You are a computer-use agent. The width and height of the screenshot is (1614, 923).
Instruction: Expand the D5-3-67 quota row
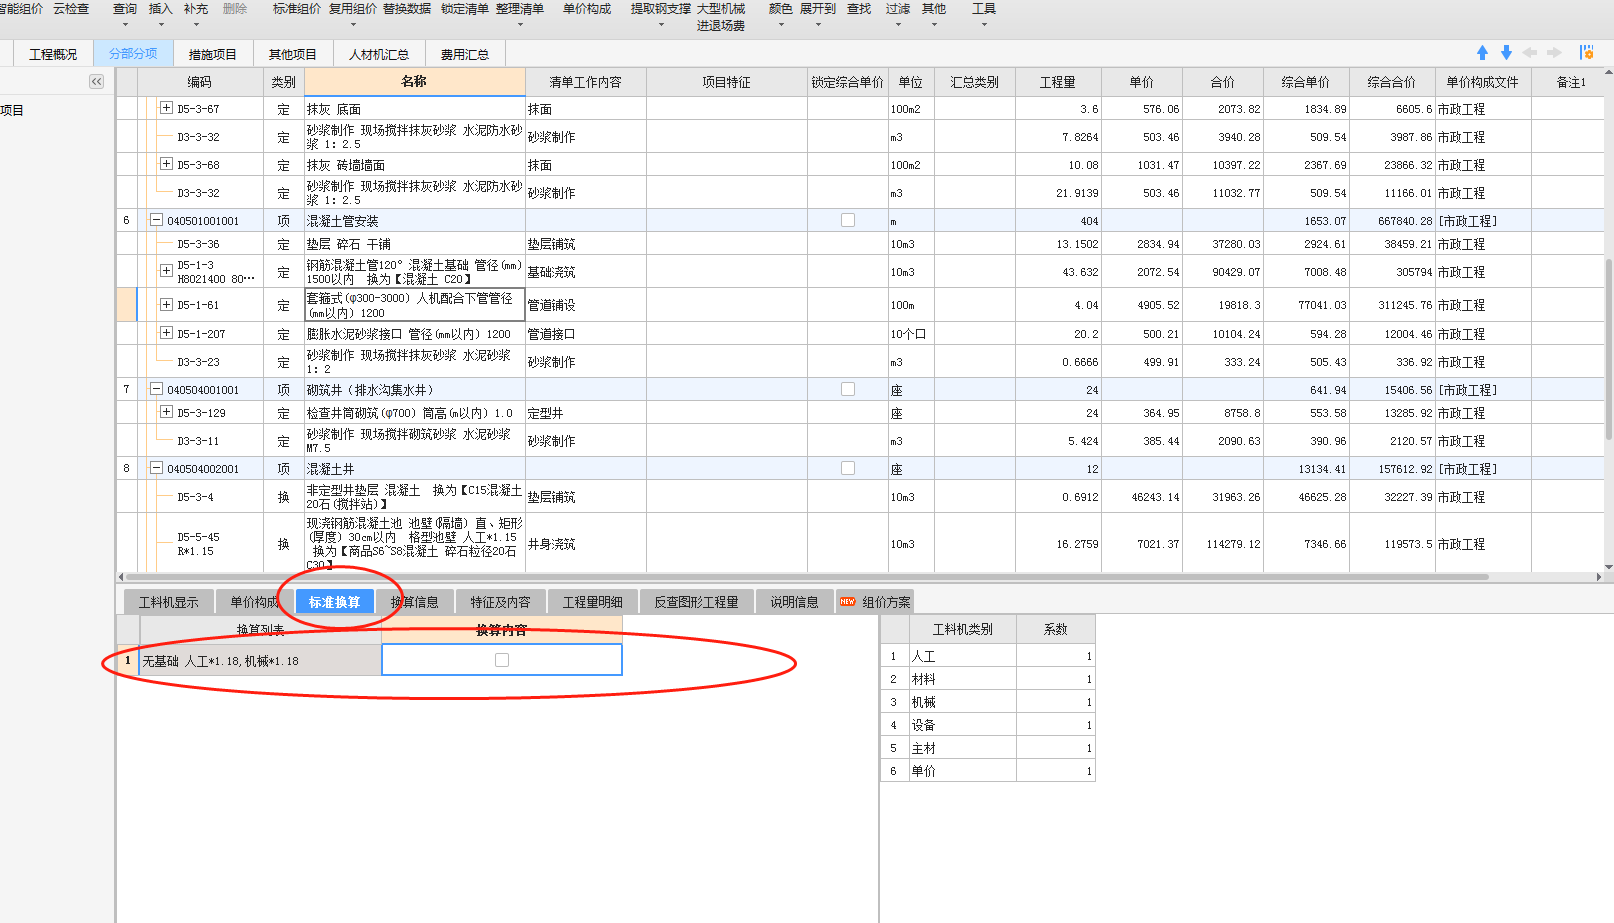click(166, 108)
